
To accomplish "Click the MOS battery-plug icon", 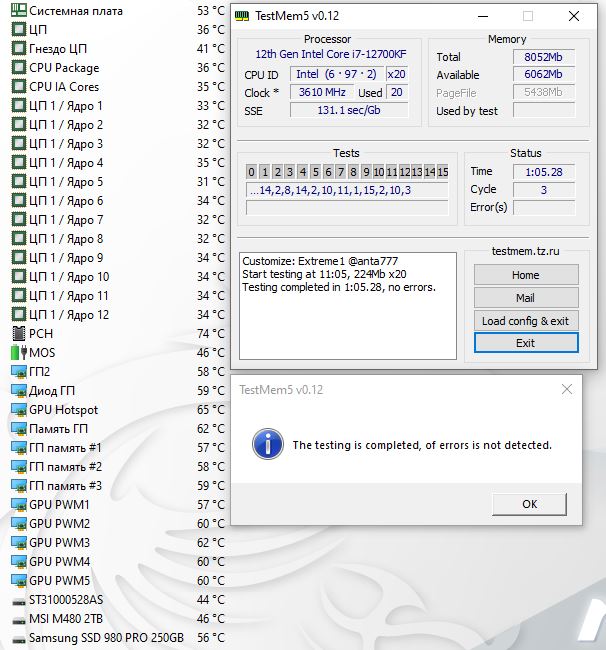I will click(19, 353).
